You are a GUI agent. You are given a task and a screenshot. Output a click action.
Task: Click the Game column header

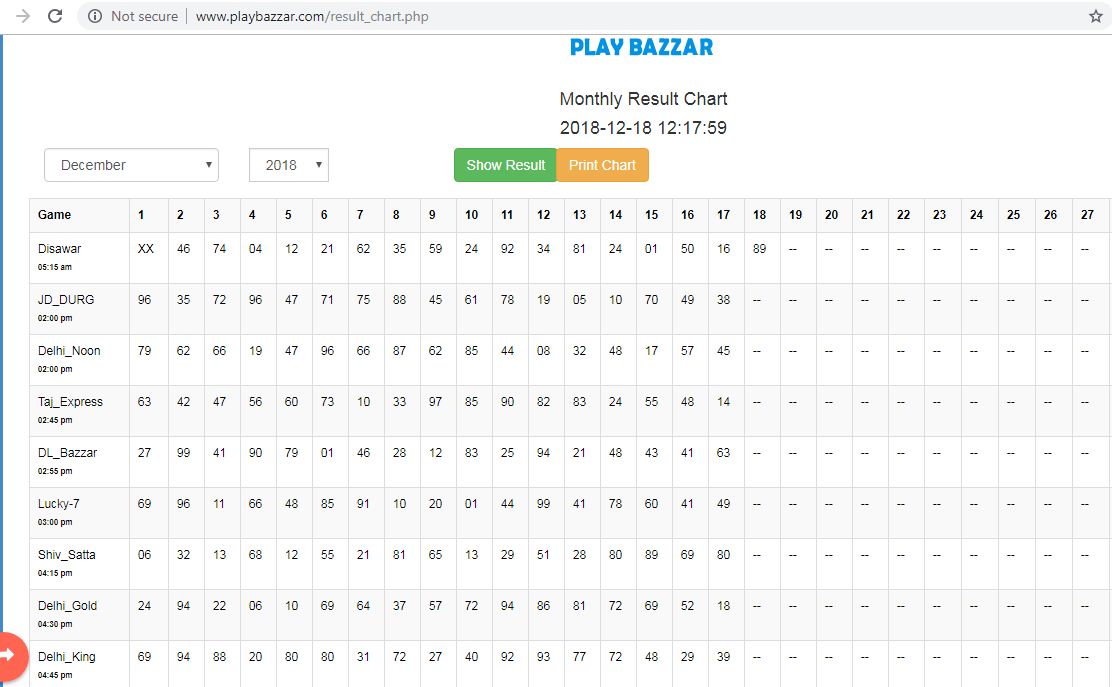coord(55,214)
